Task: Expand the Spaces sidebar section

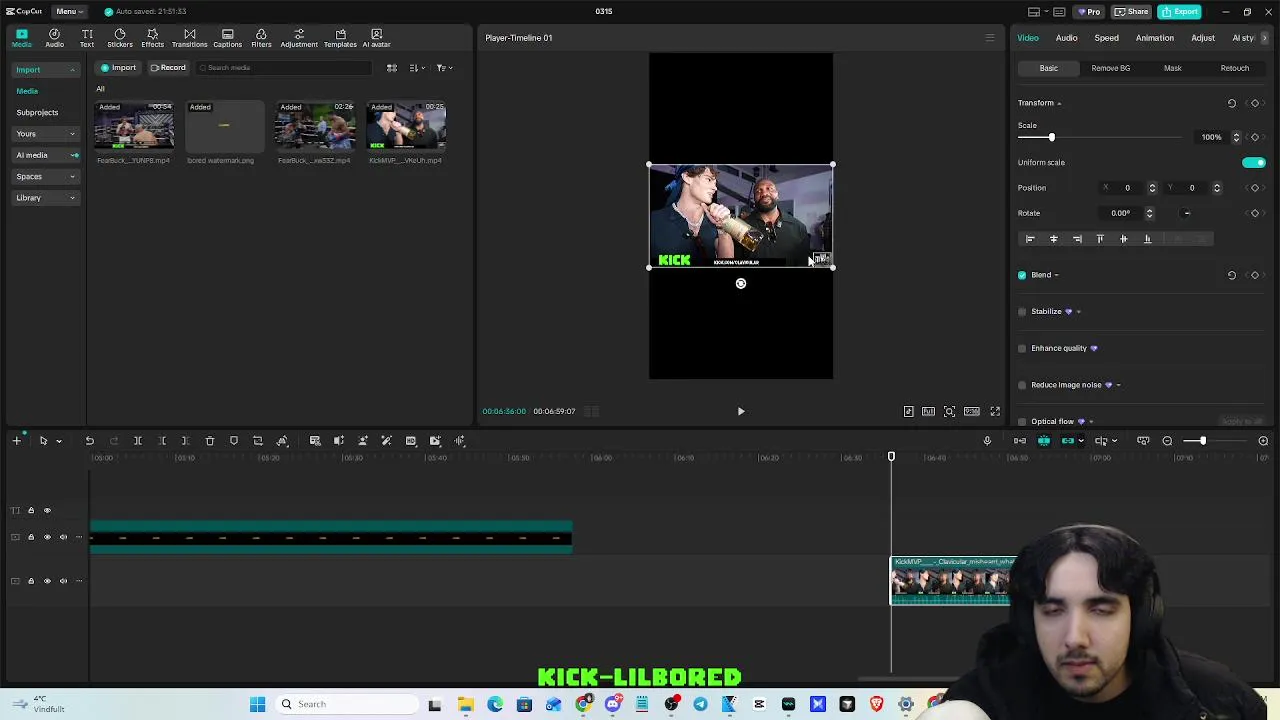Action: click(46, 177)
